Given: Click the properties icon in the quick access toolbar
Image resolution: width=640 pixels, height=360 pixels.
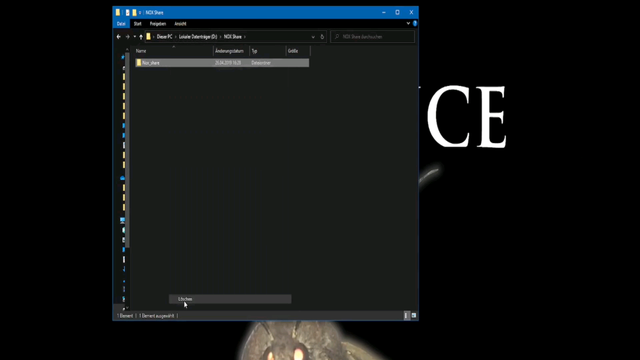Looking at the screenshot, I should [x=127, y=13].
